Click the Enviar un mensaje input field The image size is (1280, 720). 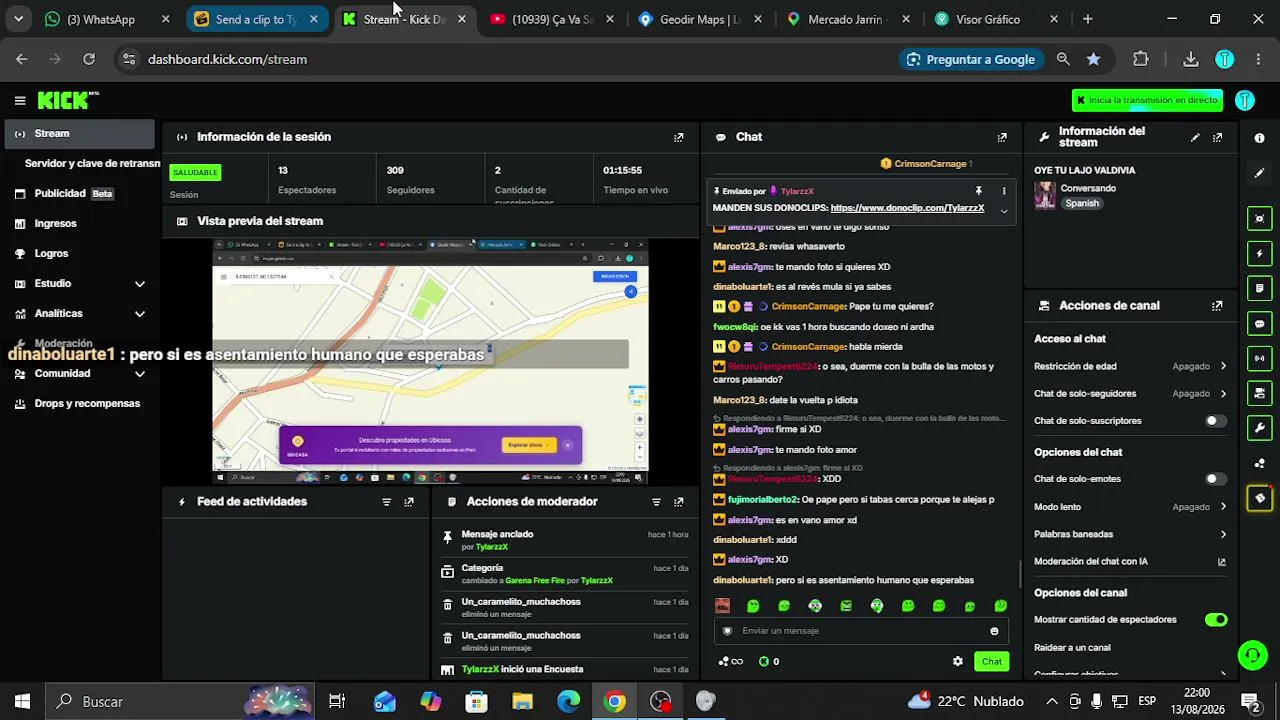pyautogui.click(x=860, y=631)
